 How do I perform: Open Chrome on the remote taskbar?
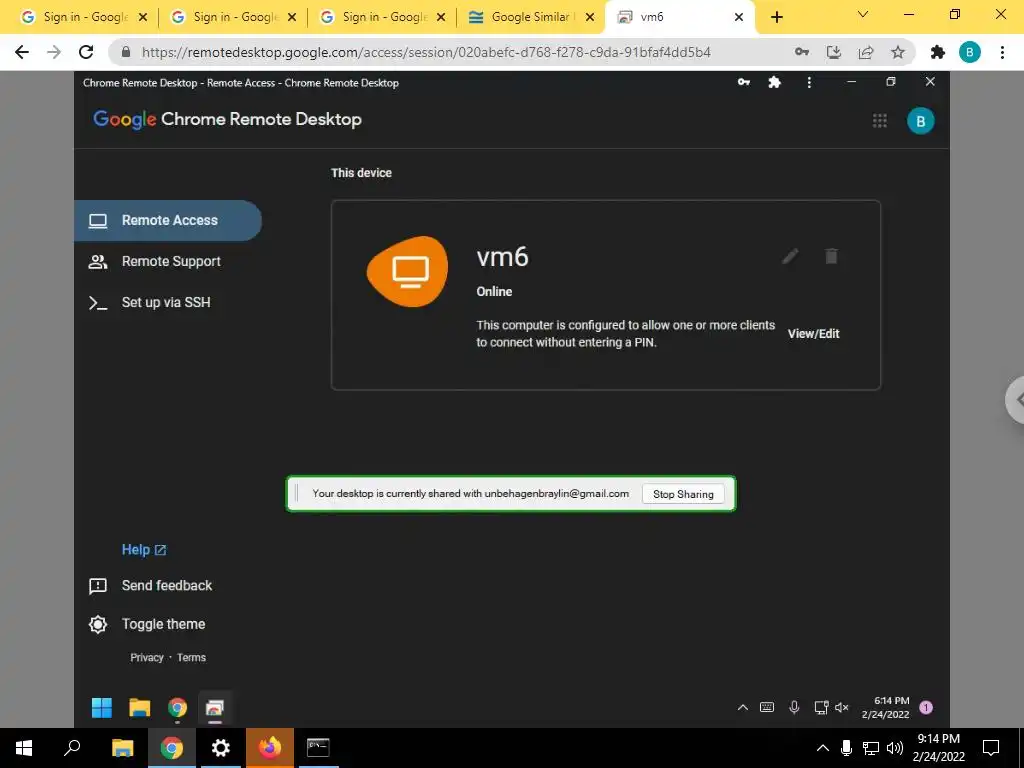(x=177, y=708)
